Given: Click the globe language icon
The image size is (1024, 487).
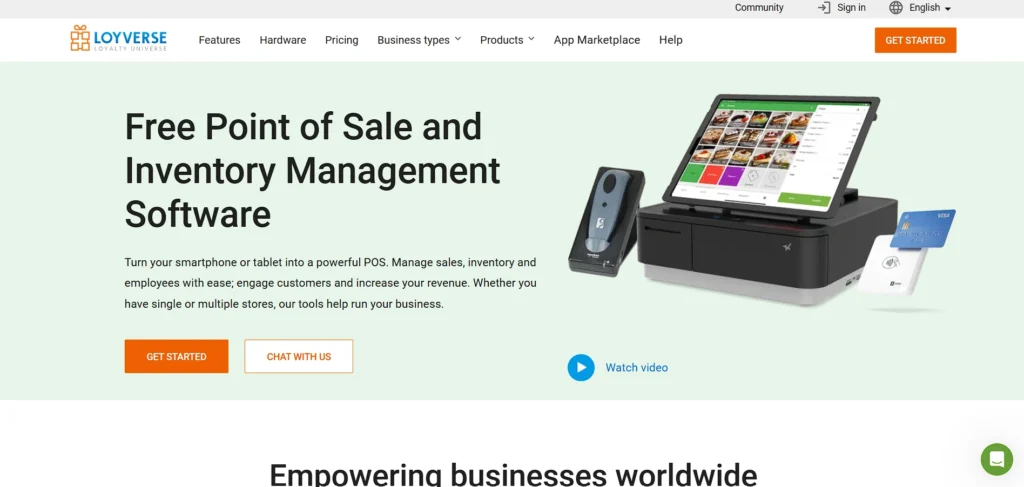Looking at the screenshot, I should click(896, 8).
